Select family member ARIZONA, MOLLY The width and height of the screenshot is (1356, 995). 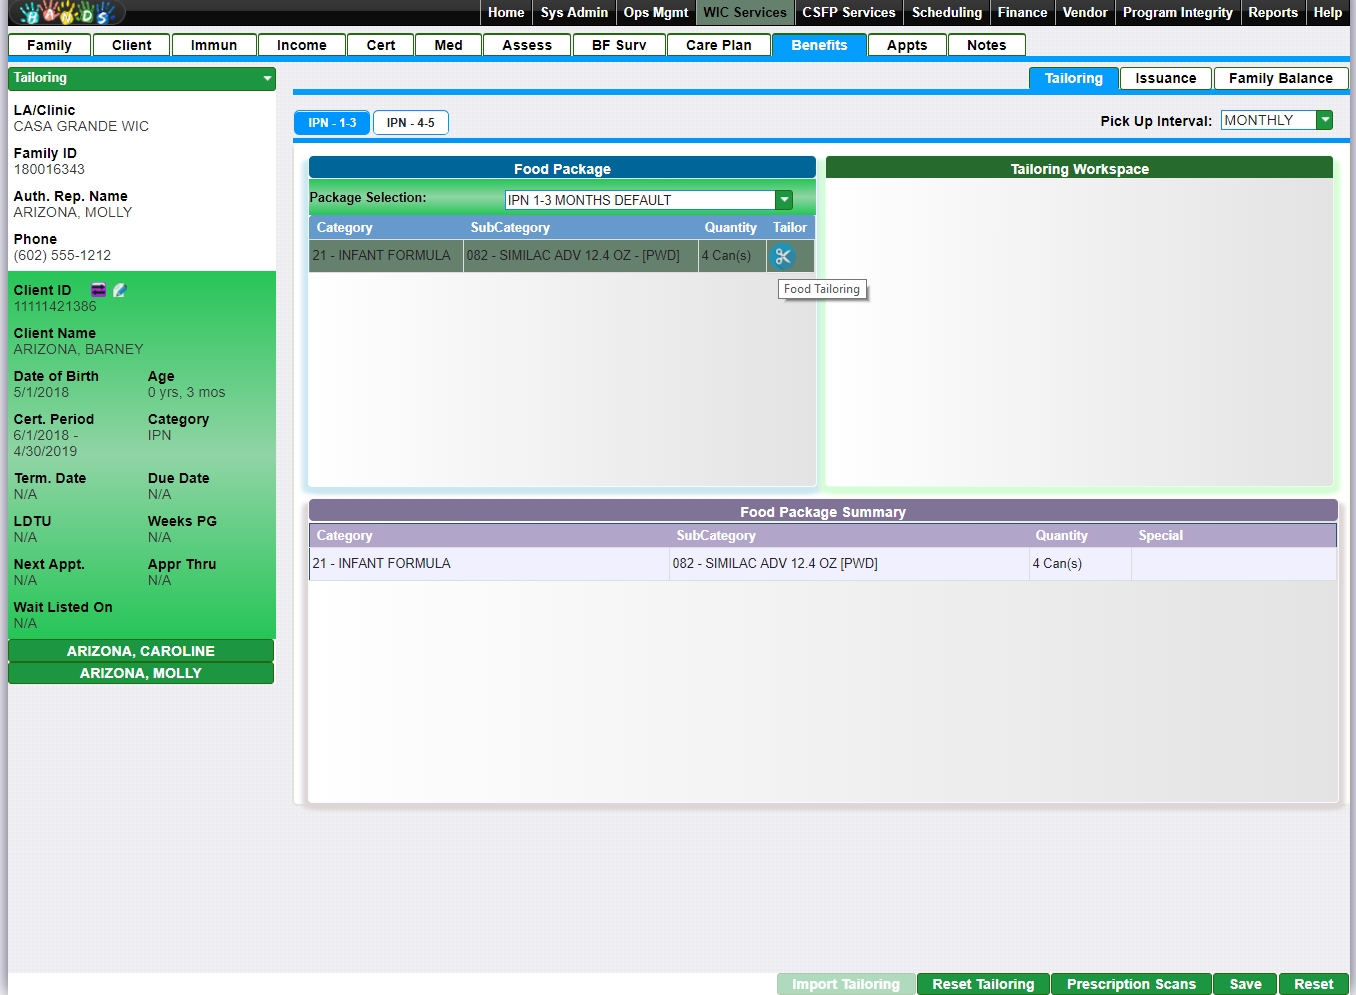click(x=141, y=673)
